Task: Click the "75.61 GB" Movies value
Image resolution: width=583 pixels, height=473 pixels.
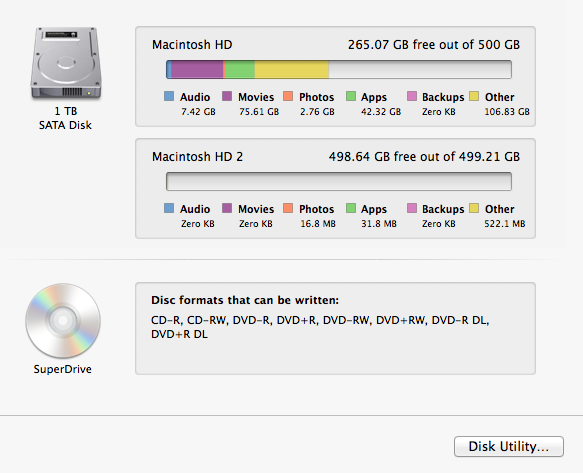Action: tap(259, 112)
